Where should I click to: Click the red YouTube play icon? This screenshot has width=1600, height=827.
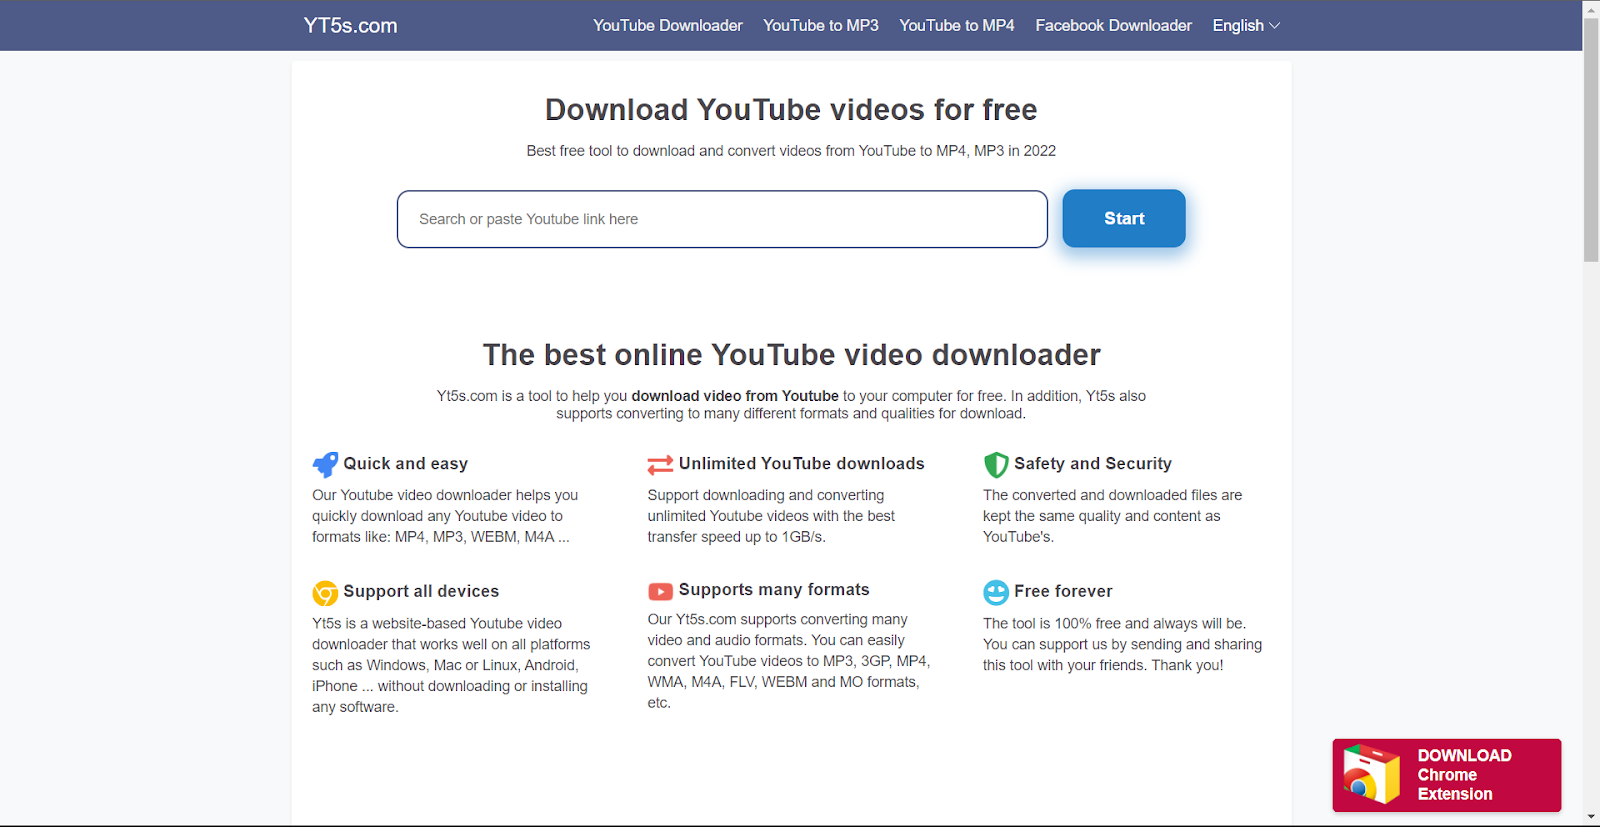click(660, 591)
